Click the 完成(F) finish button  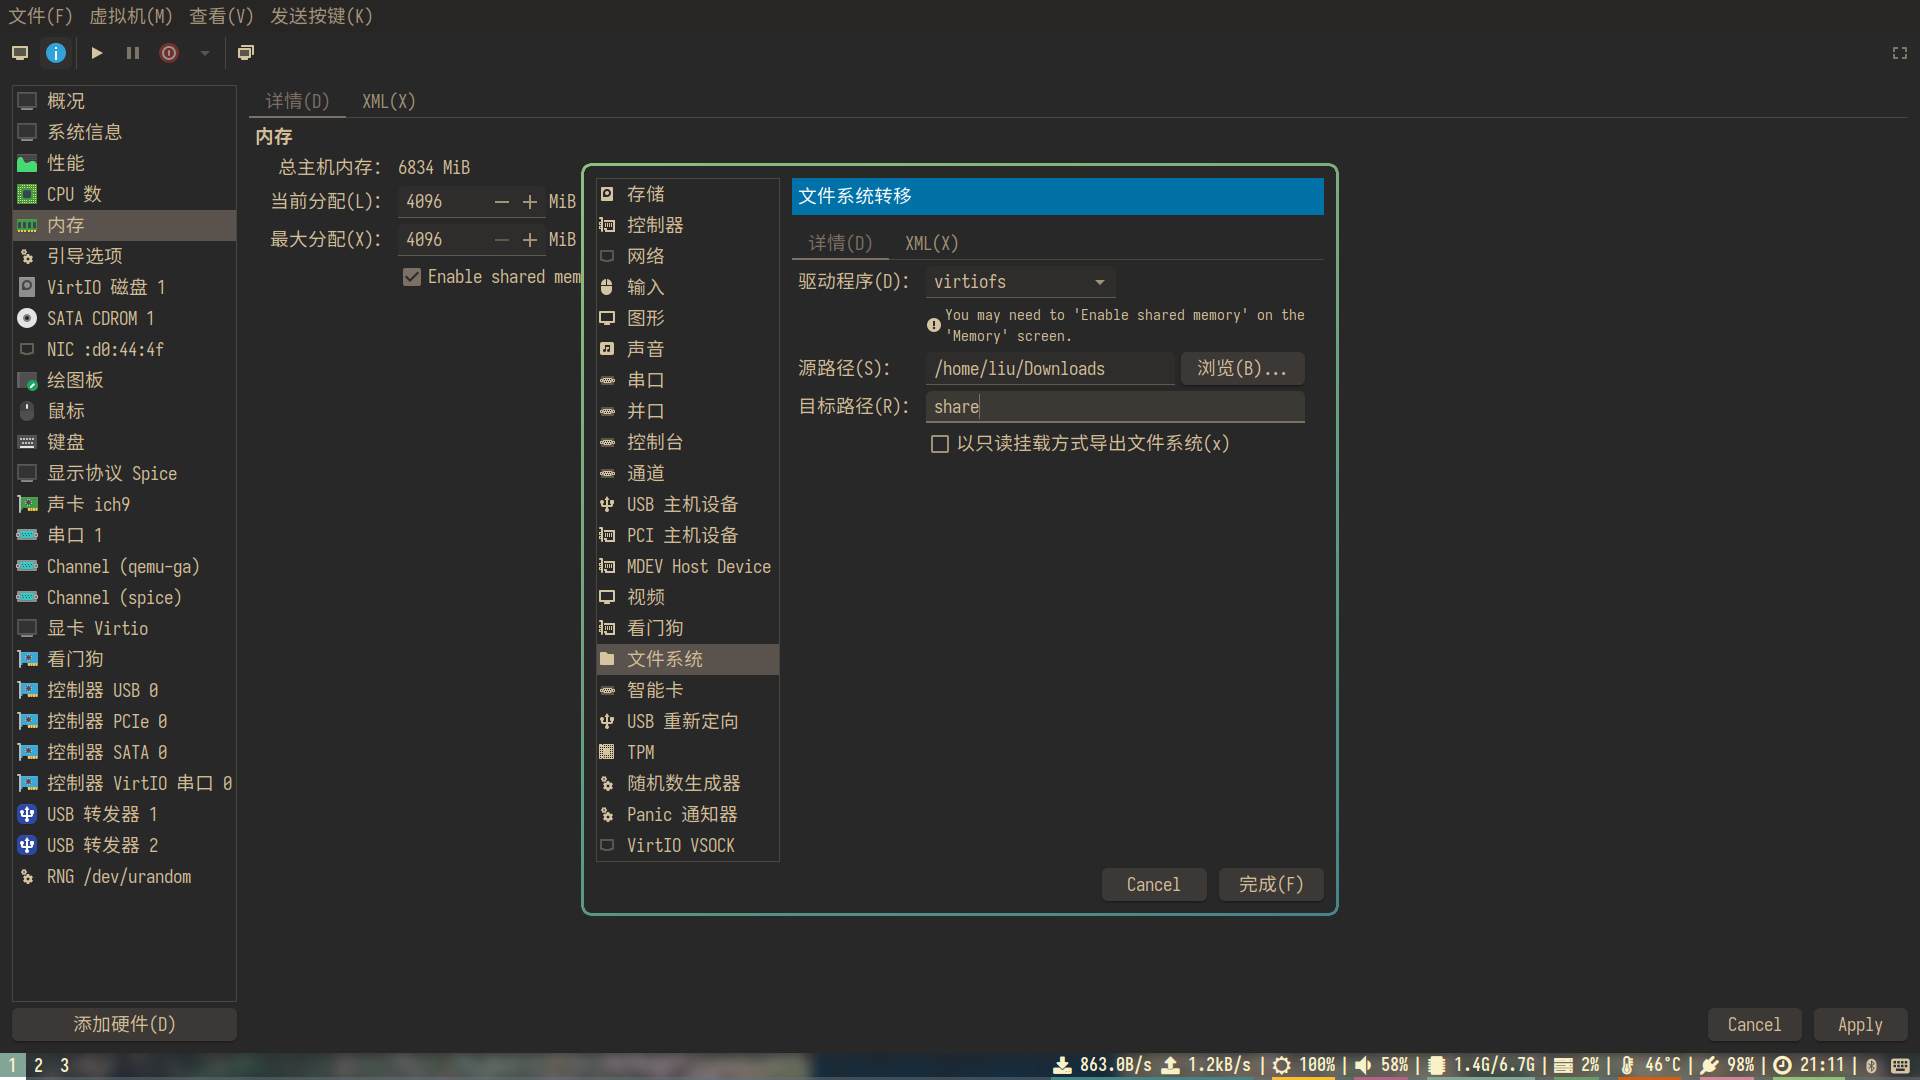pyautogui.click(x=1270, y=884)
